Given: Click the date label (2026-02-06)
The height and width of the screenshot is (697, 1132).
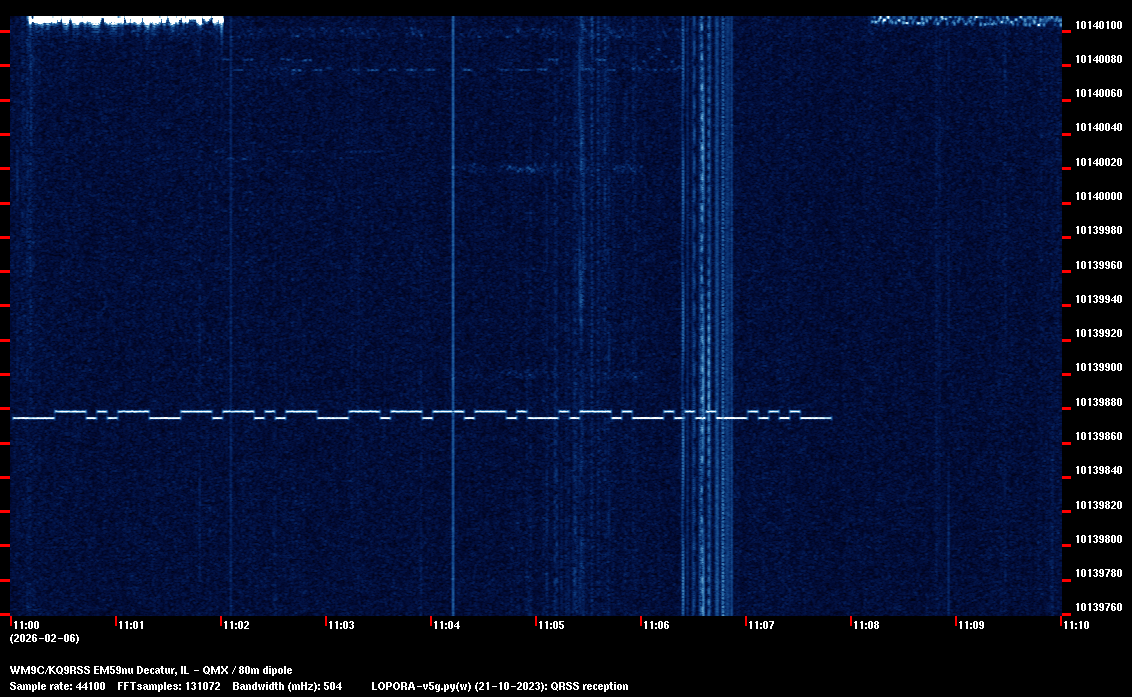Looking at the screenshot, I should click(x=44, y=638).
